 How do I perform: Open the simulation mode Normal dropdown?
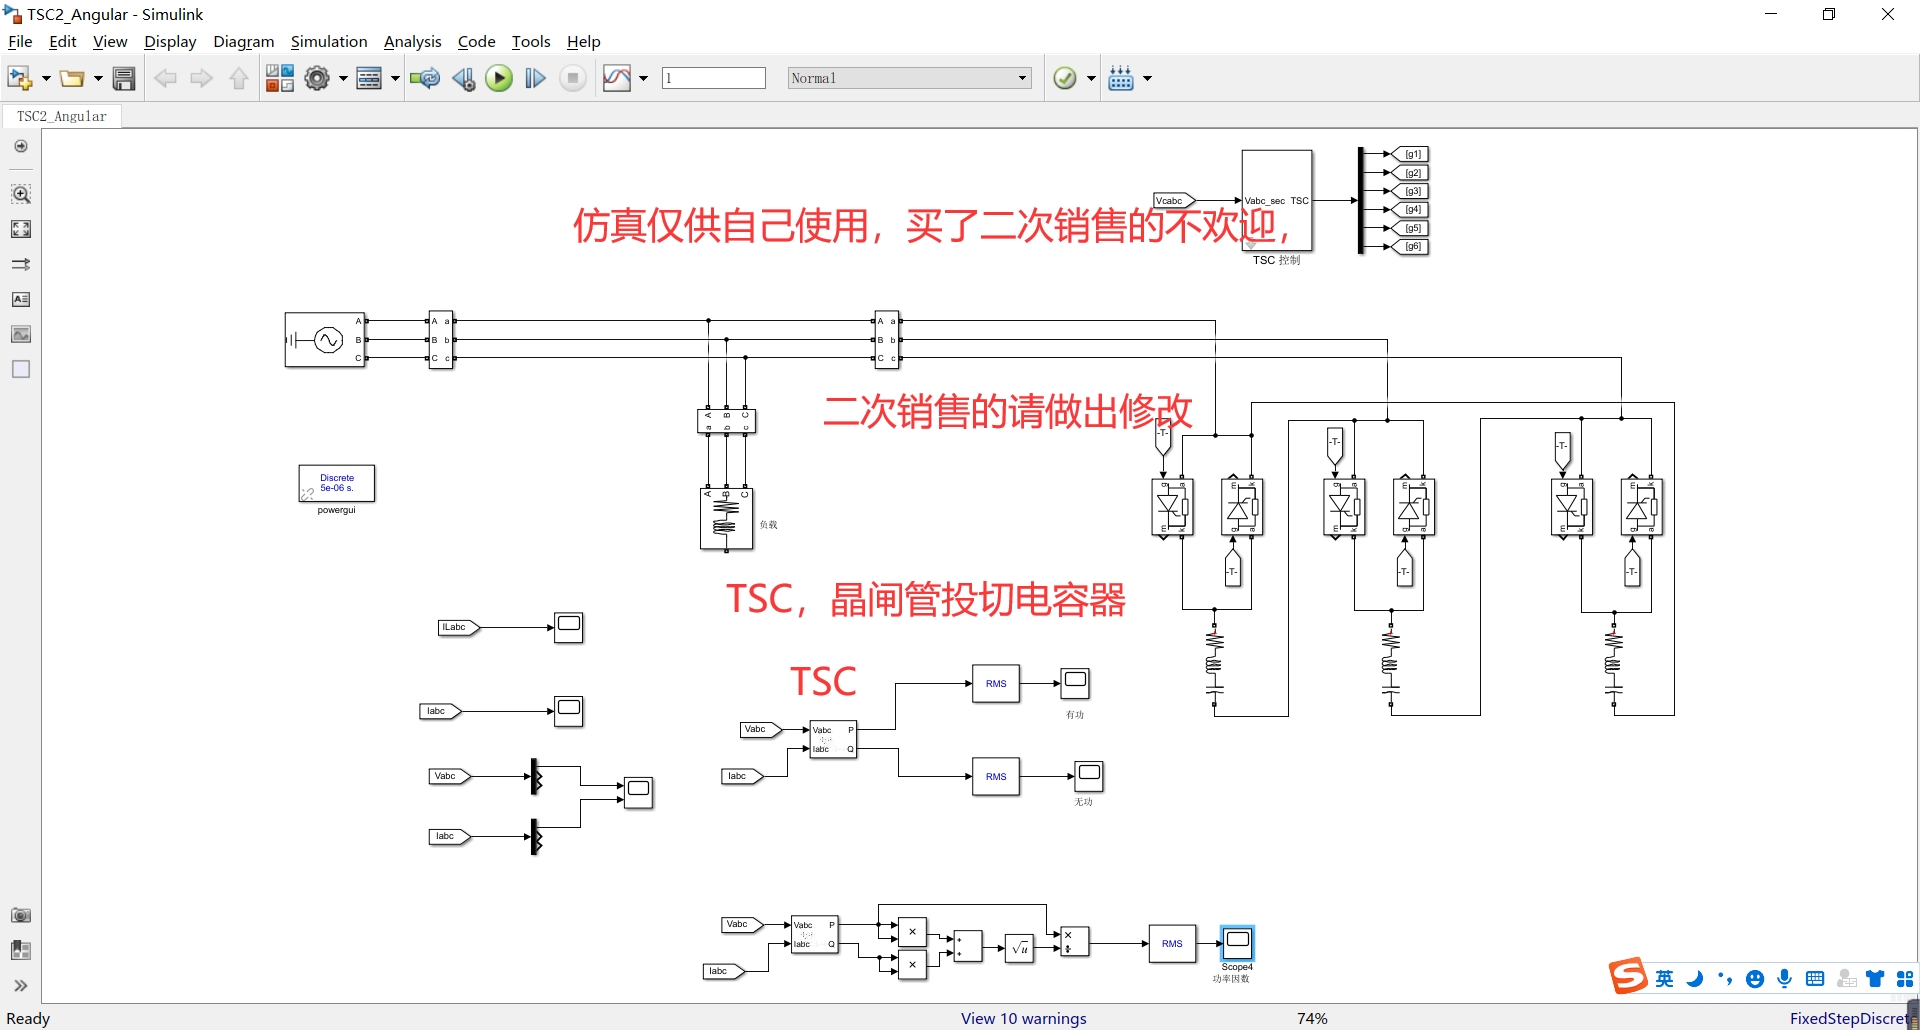[909, 78]
